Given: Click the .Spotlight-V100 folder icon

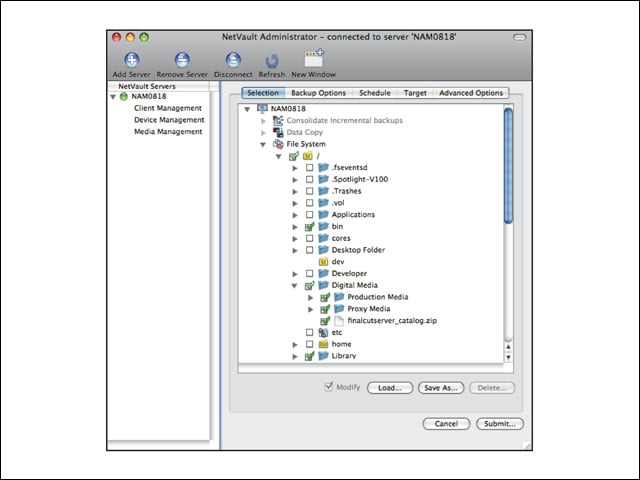Looking at the screenshot, I should (323, 179).
